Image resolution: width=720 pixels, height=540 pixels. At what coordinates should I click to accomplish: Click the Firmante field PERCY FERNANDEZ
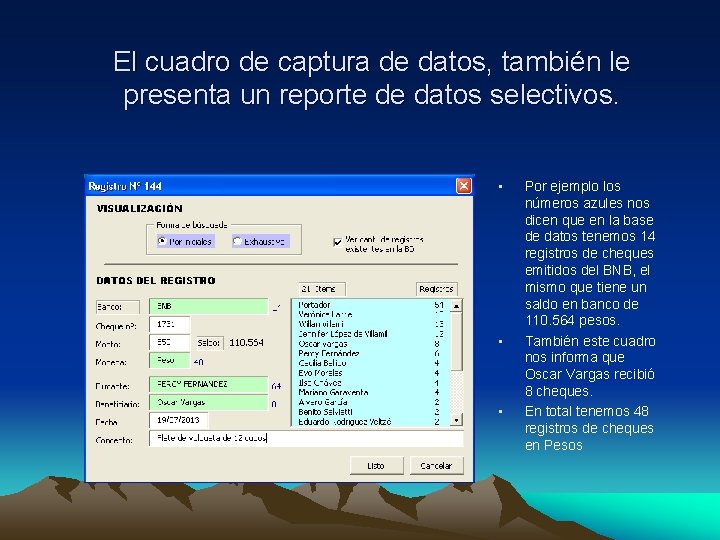point(208,384)
